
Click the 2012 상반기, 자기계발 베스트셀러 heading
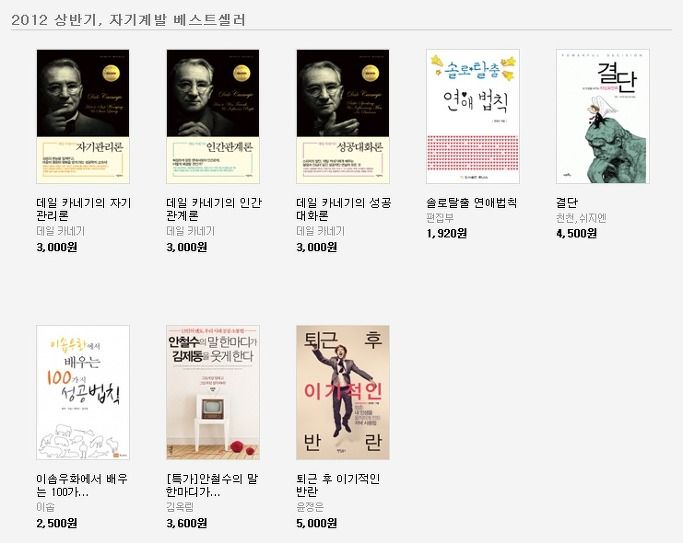(x=128, y=20)
